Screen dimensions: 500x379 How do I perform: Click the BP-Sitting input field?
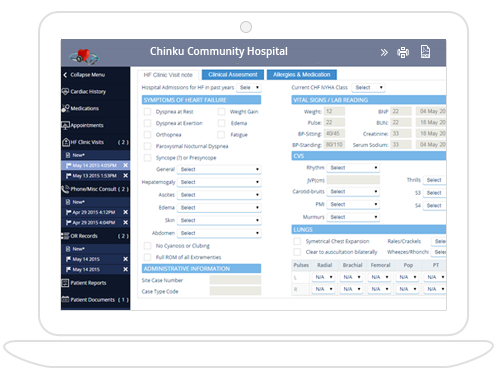334,133
